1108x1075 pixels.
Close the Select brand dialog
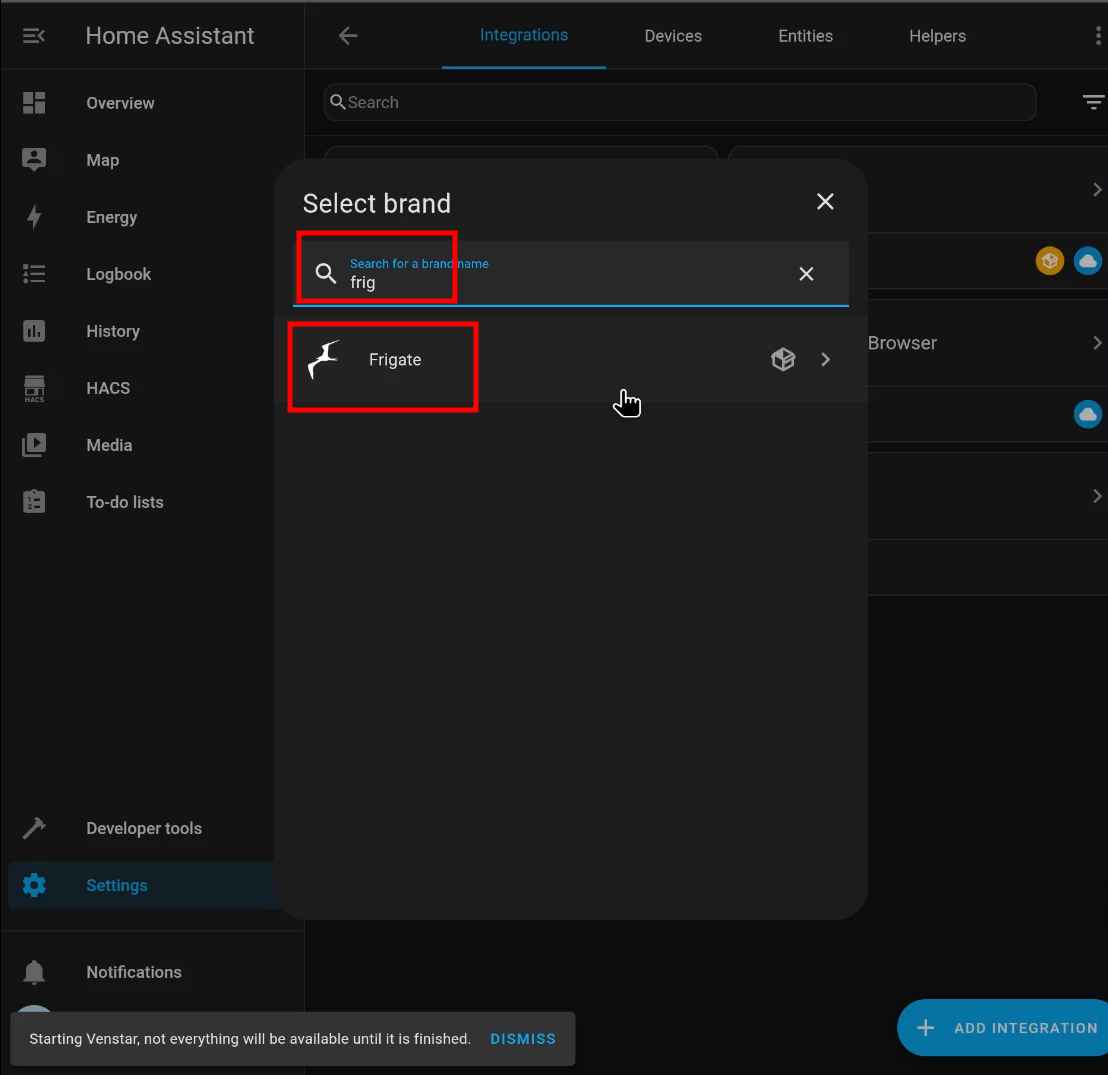pyautogui.click(x=825, y=202)
